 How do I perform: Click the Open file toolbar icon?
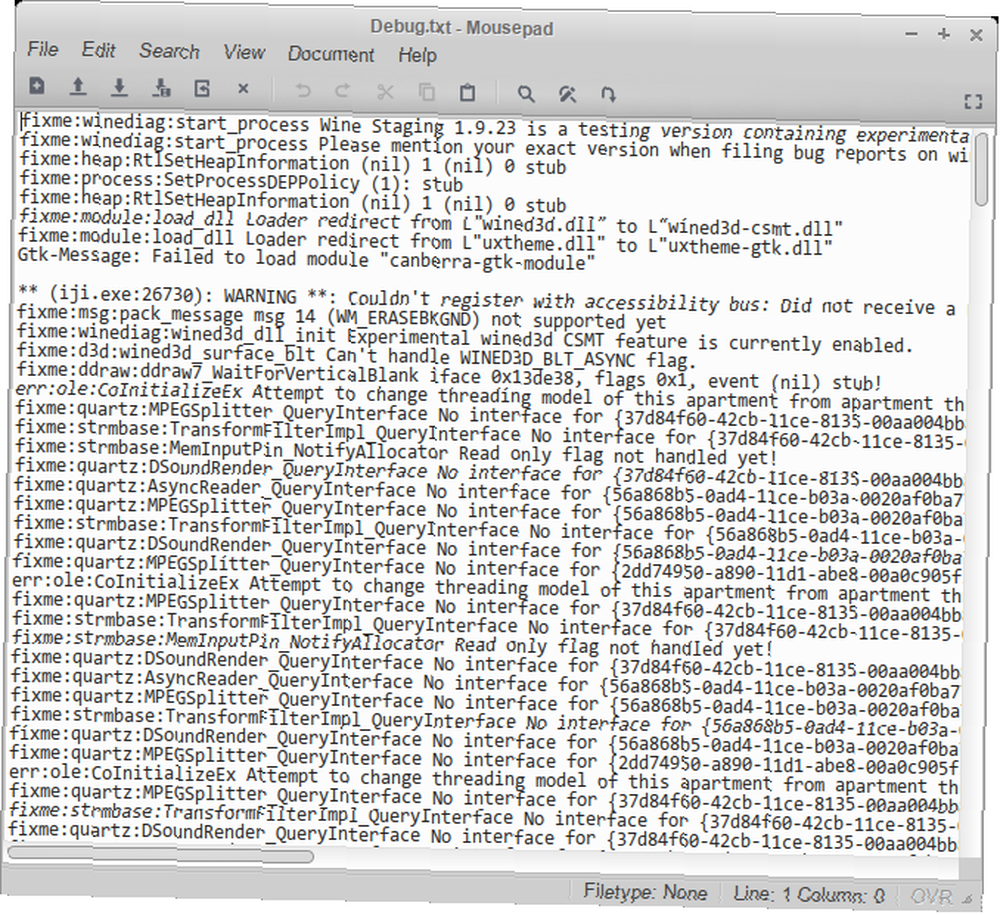(78, 87)
